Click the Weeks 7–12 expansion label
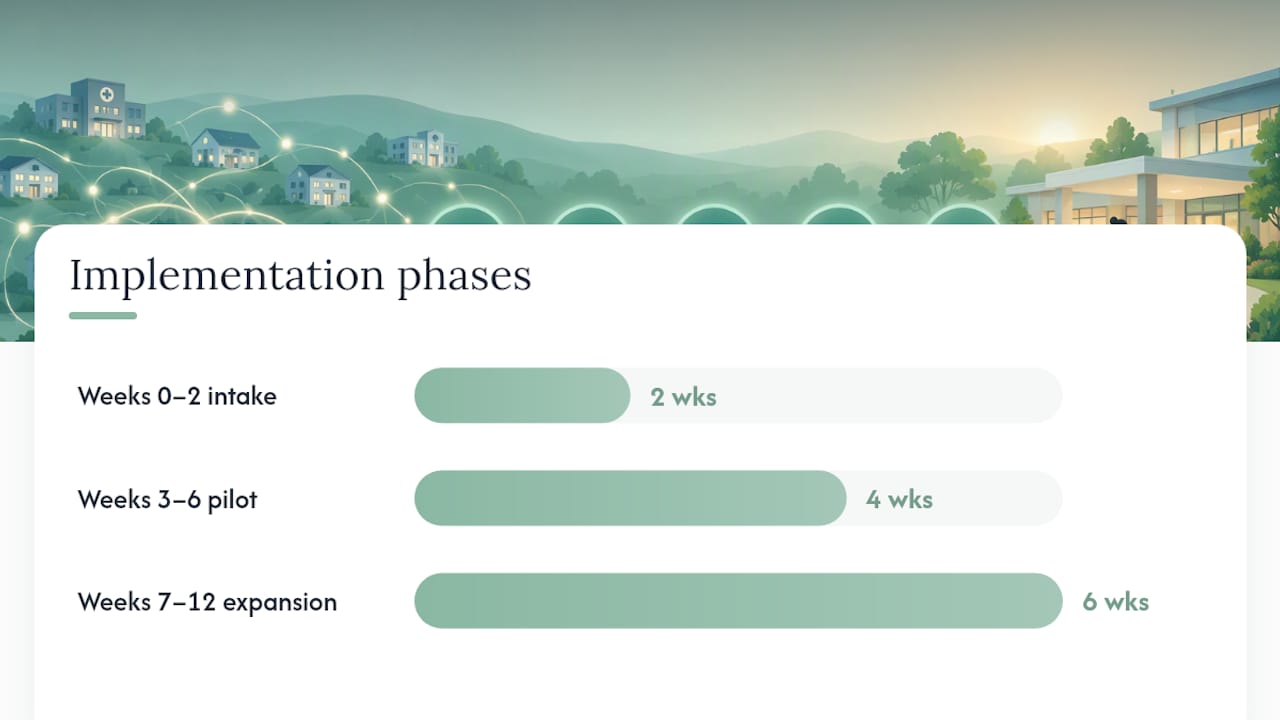 point(207,602)
